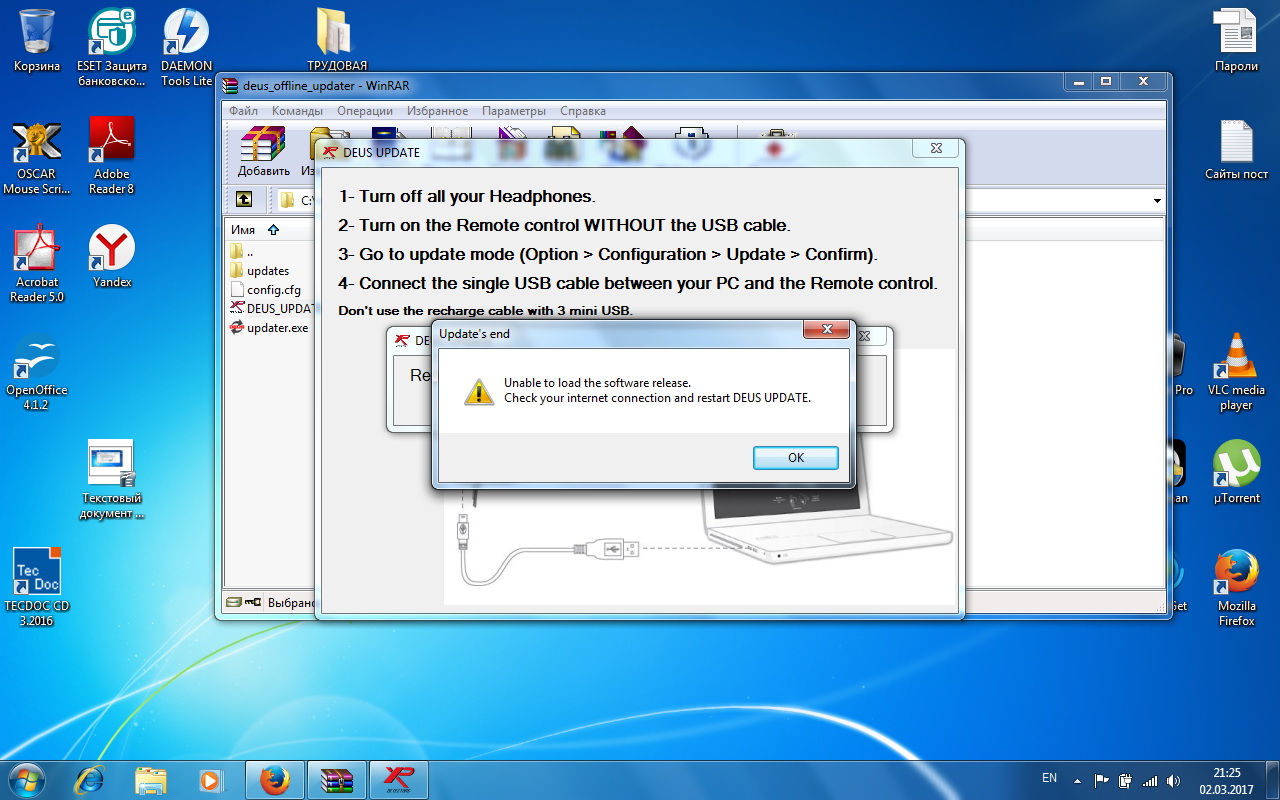The image size is (1280, 800).
Task: Open the Yandex desktop shortcut
Action: [x=112, y=257]
